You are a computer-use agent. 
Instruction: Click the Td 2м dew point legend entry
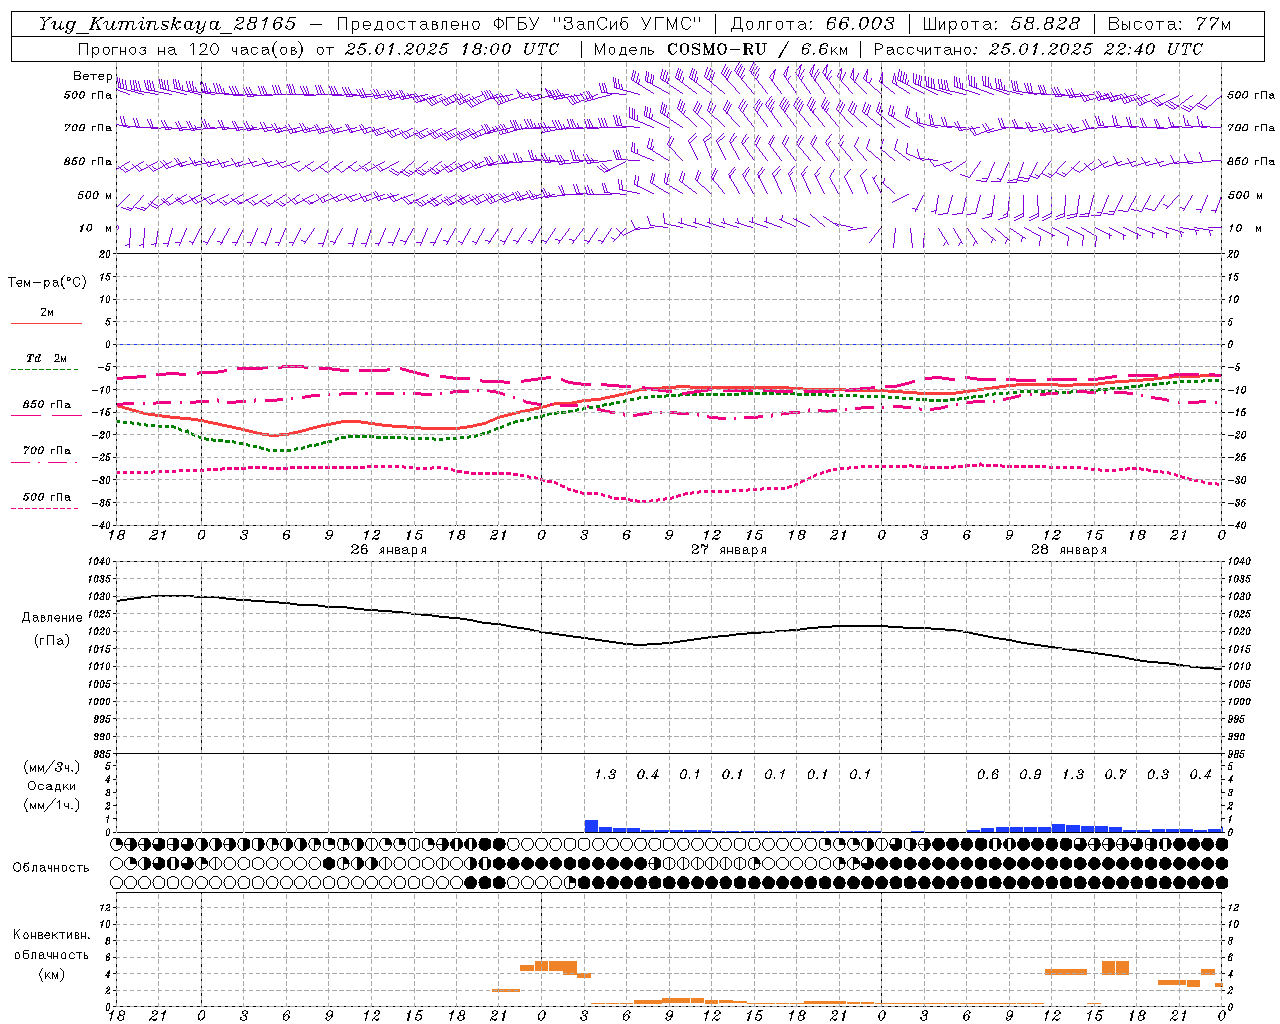[x=47, y=358]
